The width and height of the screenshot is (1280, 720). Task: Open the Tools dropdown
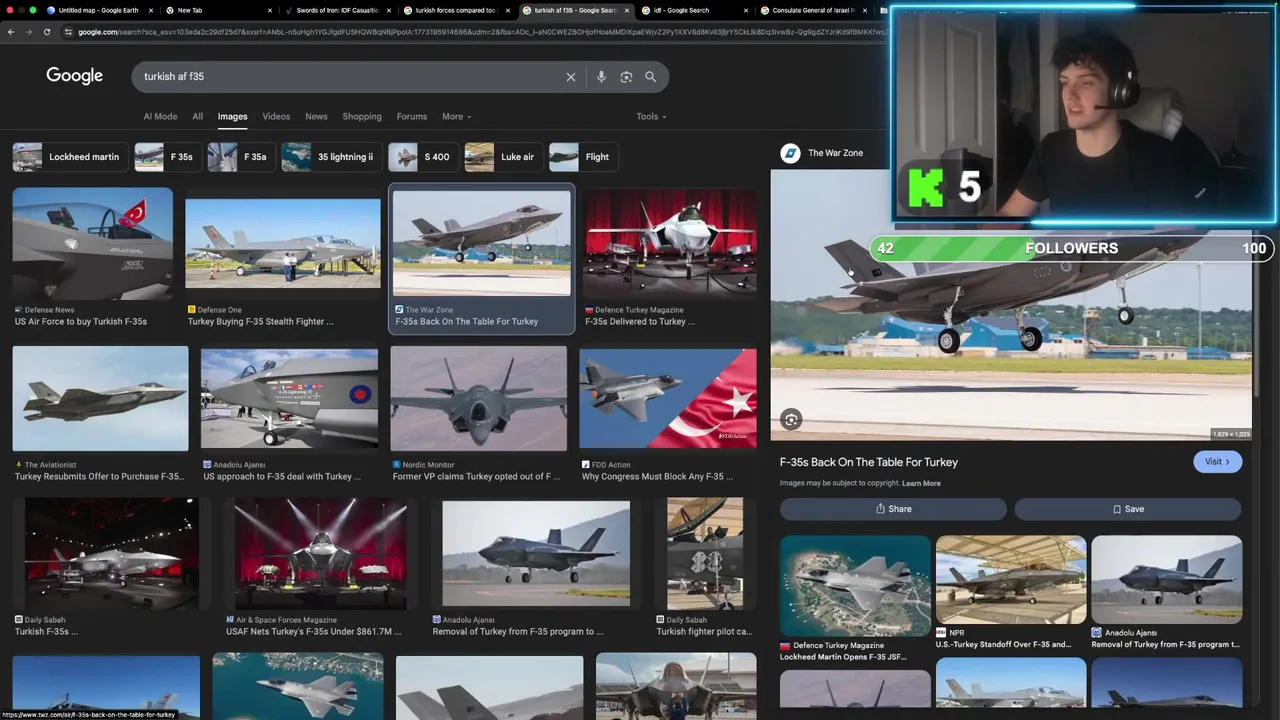click(x=651, y=117)
